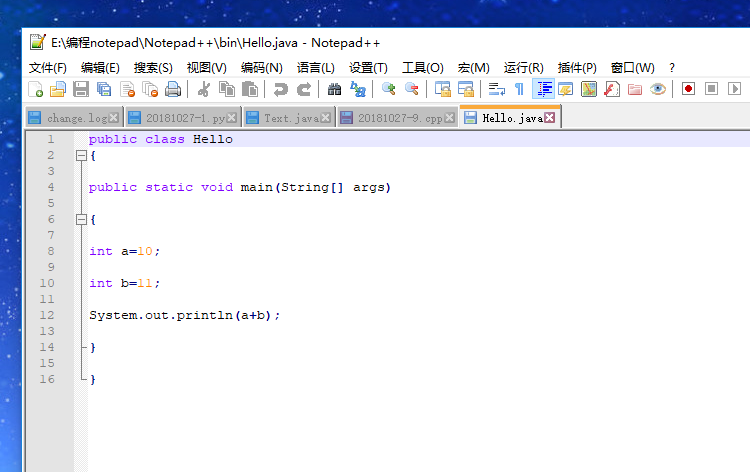Open the 窗口(W) menu
The image size is (750, 472).
tap(632, 68)
